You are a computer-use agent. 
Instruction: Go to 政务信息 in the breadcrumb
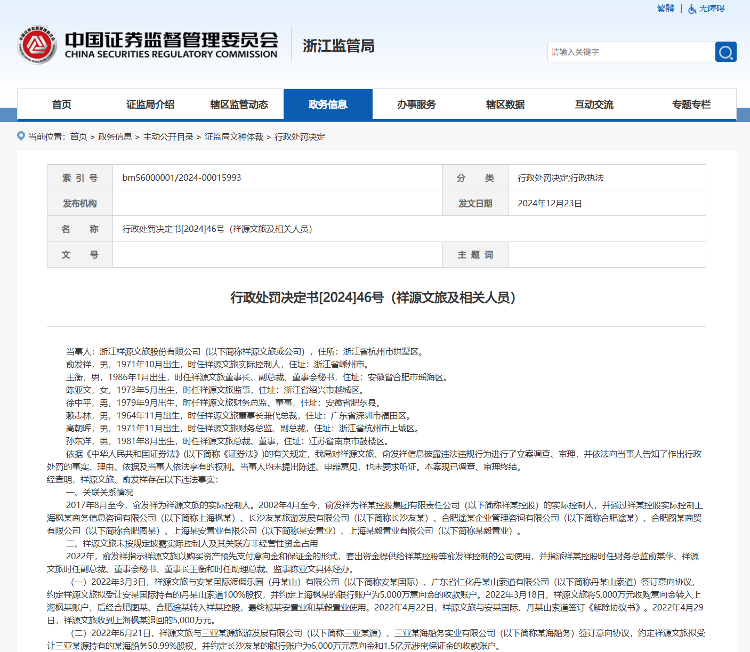115,137
